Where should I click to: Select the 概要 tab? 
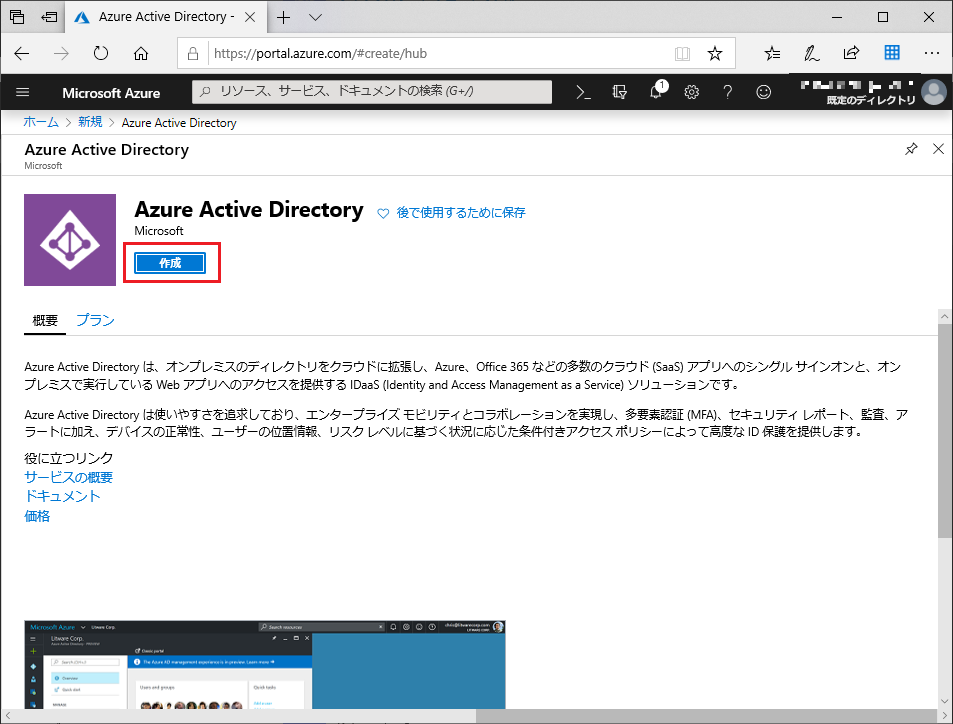45,320
